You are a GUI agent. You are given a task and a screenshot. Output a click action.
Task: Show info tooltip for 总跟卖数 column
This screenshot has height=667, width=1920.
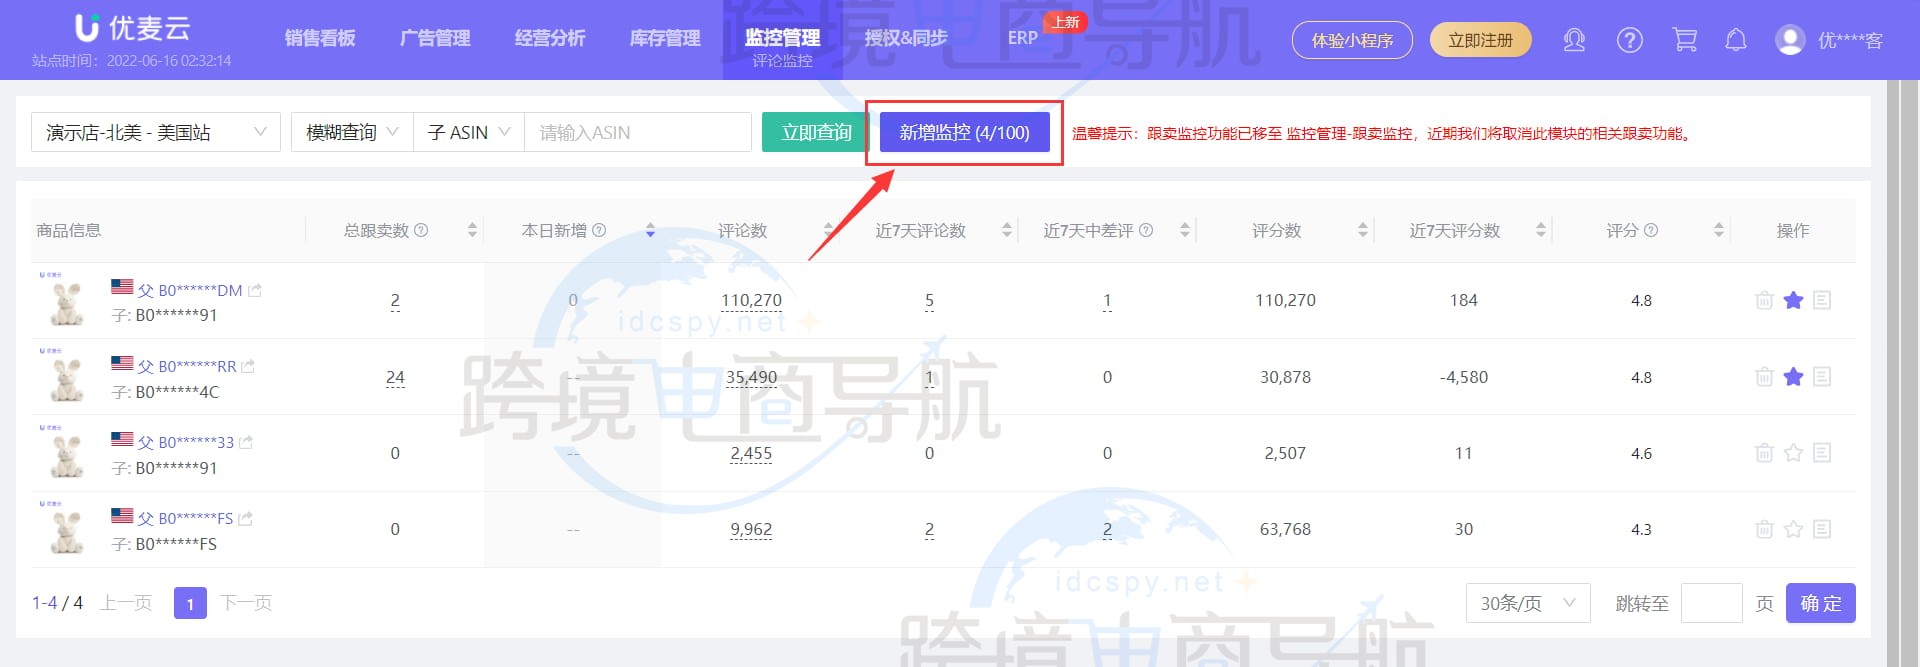click(421, 230)
